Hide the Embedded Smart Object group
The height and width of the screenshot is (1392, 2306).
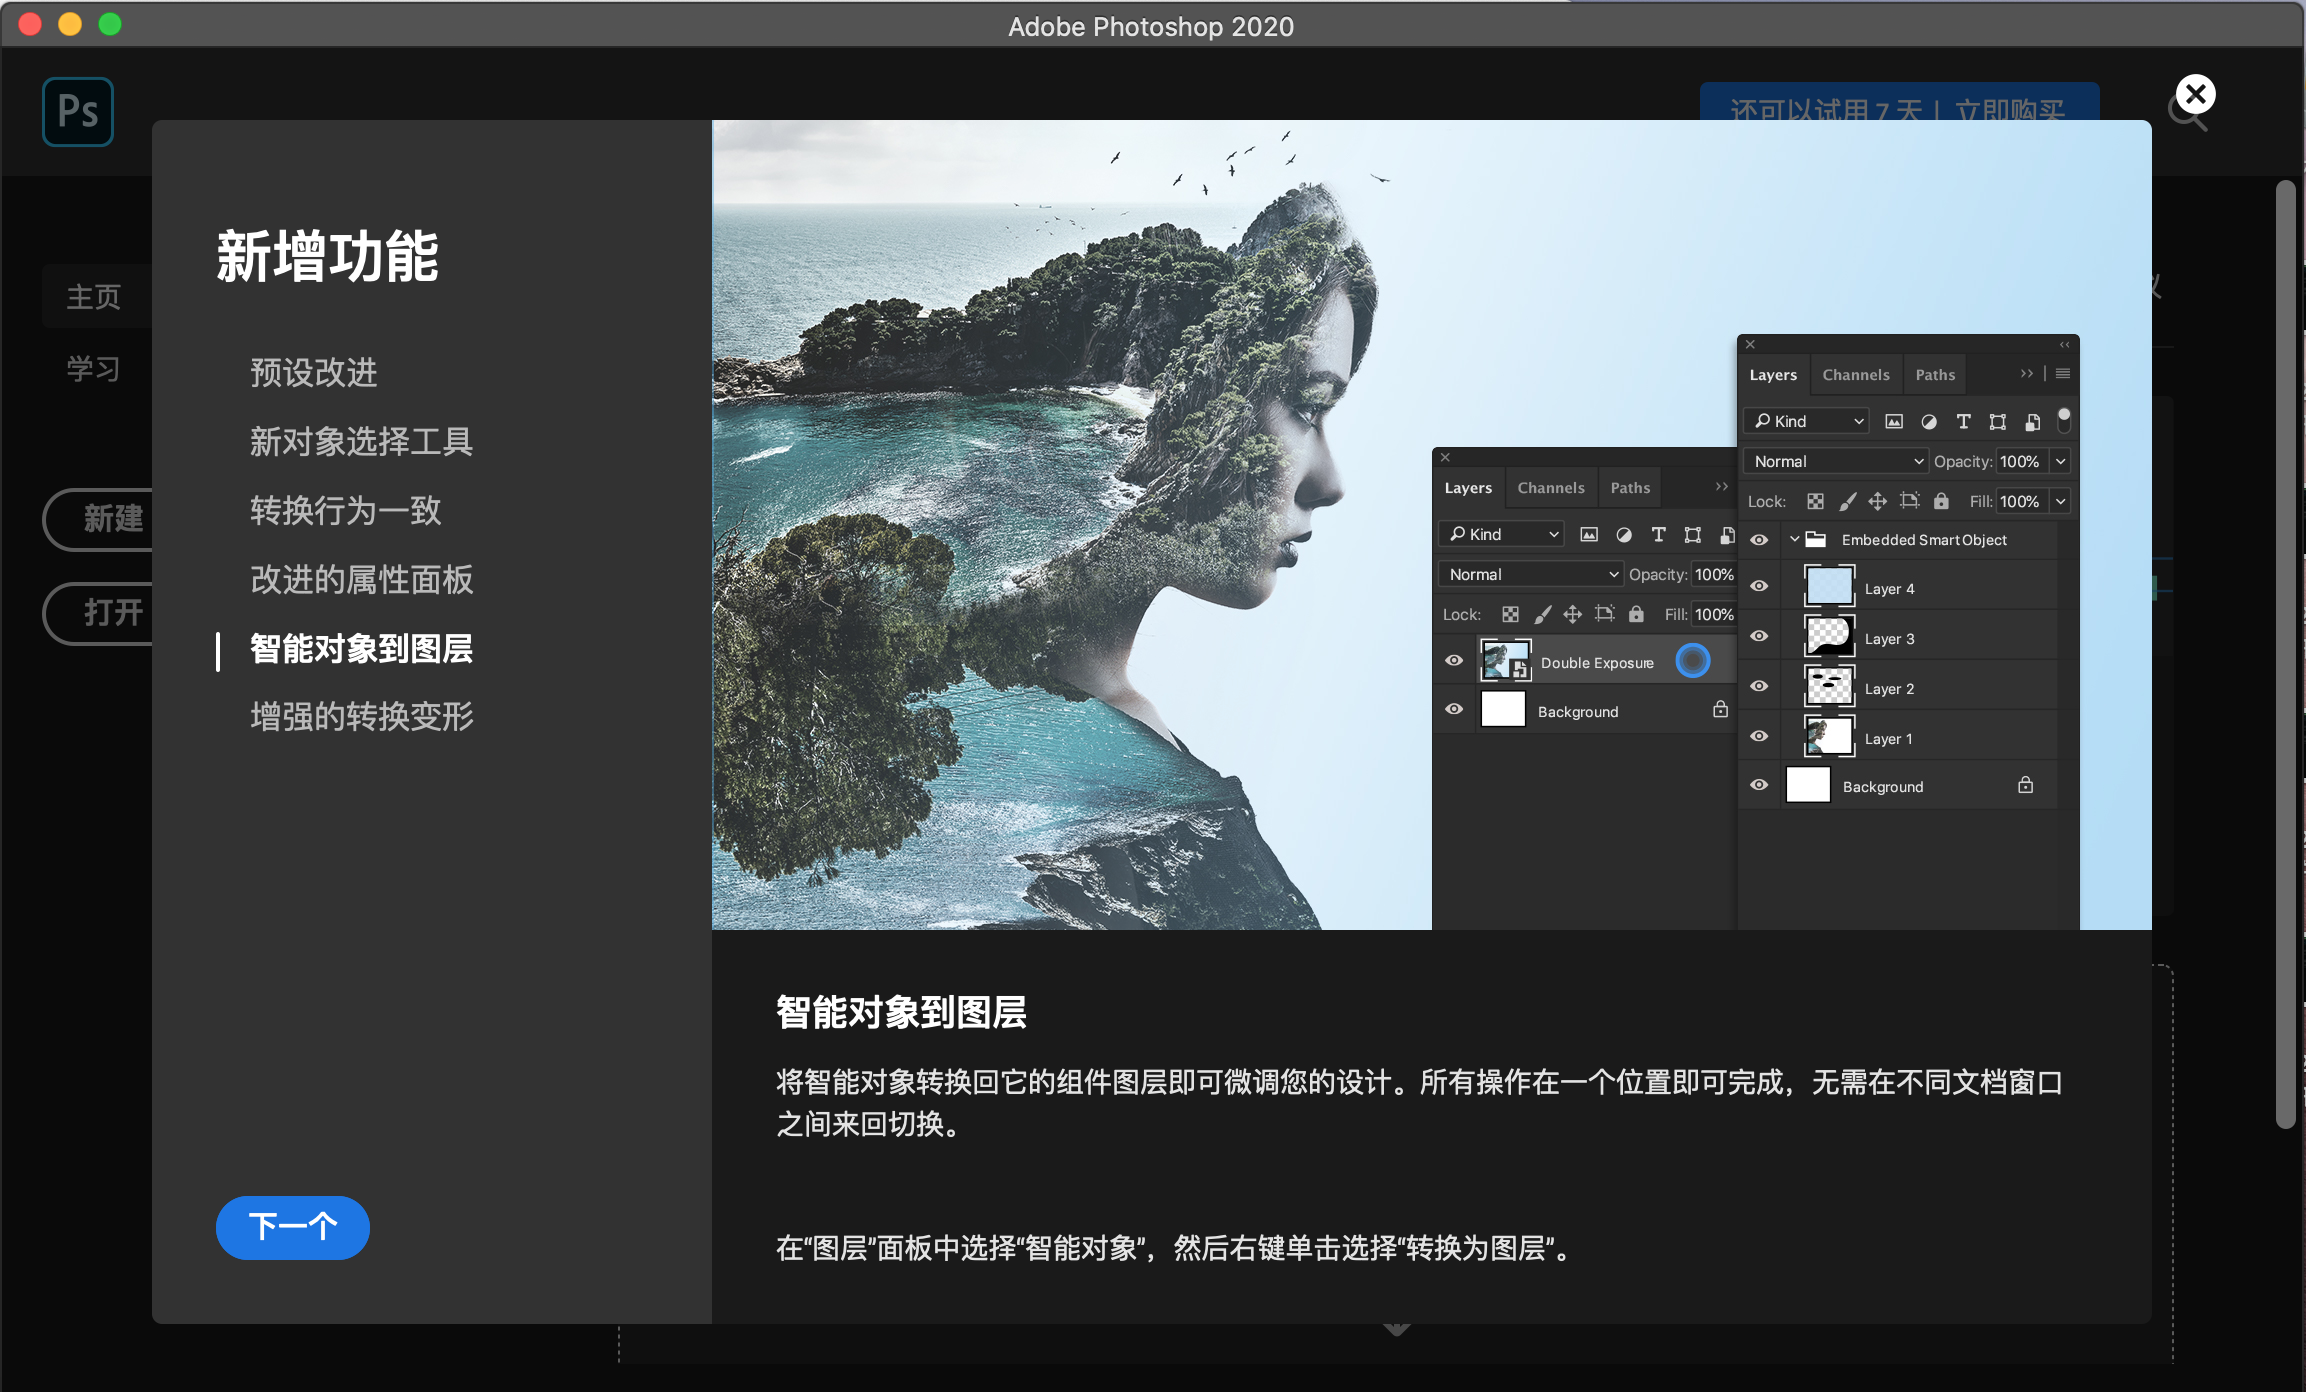[1759, 540]
